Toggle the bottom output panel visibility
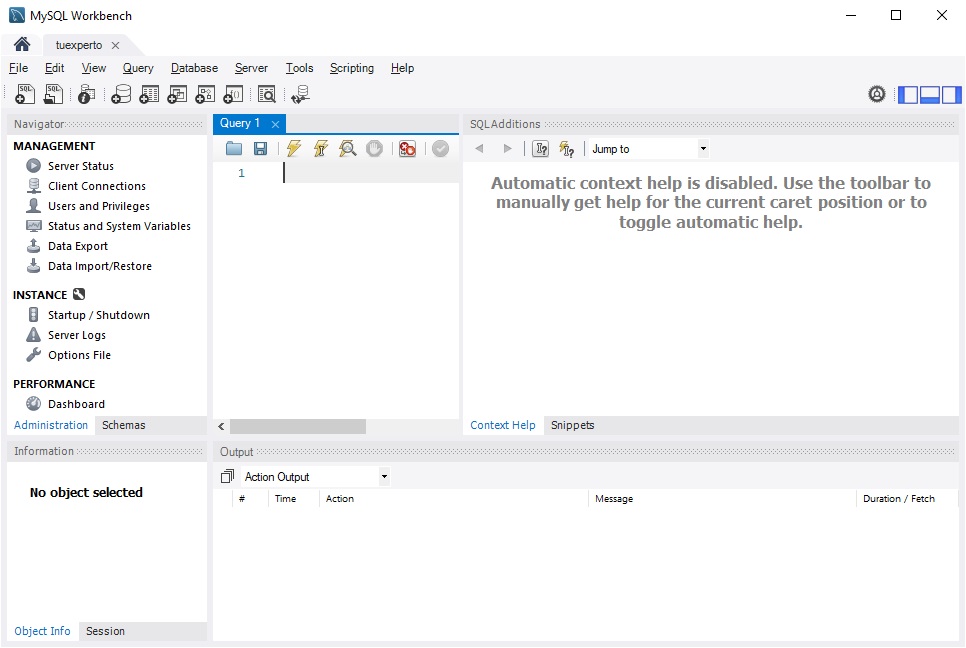 [x=929, y=94]
